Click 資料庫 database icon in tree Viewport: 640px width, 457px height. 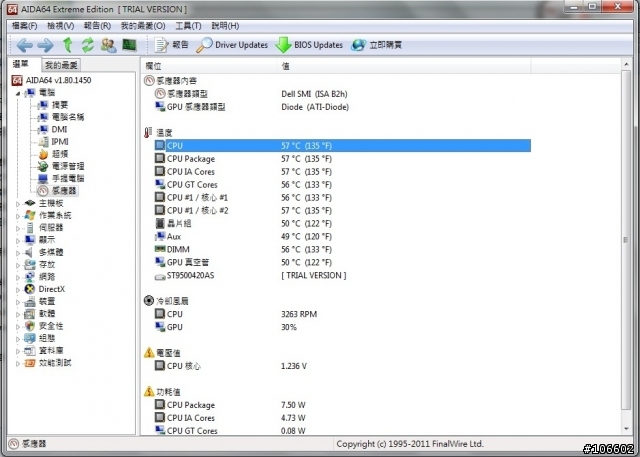coord(30,351)
